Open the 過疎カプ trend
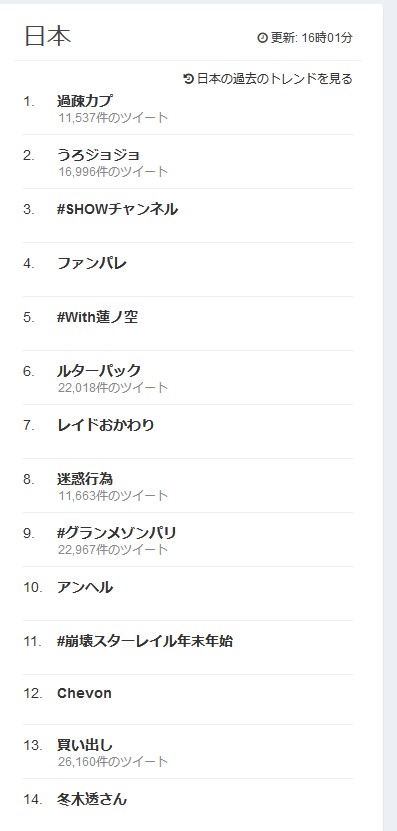The width and height of the screenshot is (397, 831). (x=85, y=101)
